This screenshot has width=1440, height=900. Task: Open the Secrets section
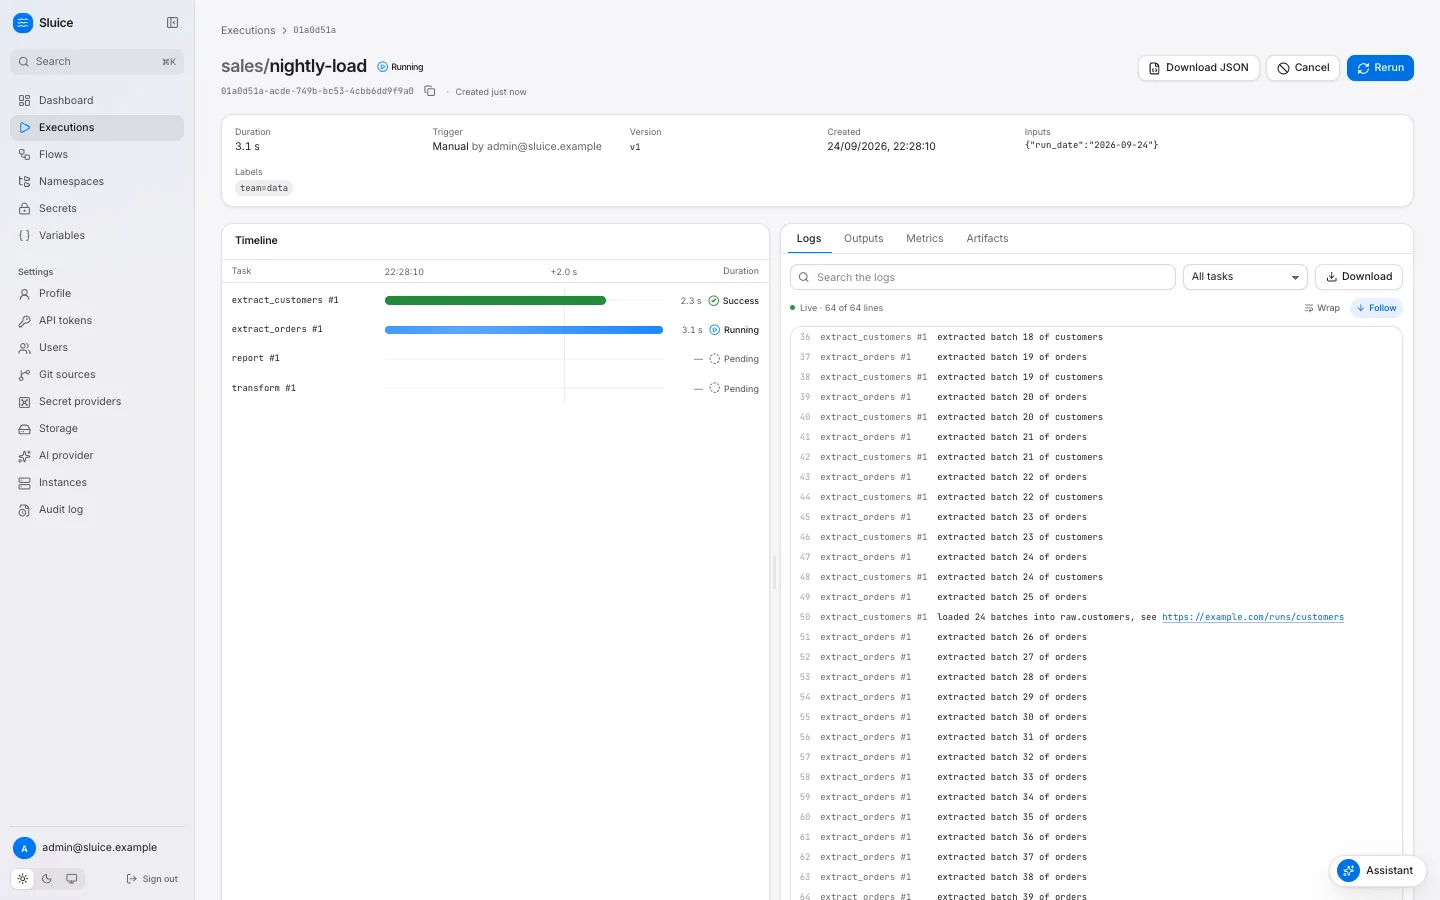point(97,208)
